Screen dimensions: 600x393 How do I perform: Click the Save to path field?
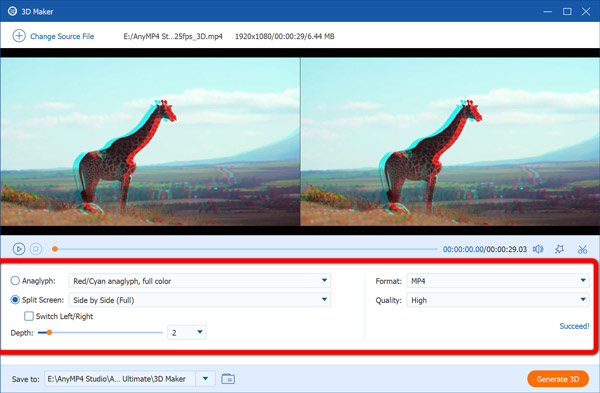click(x=120, y=379)
